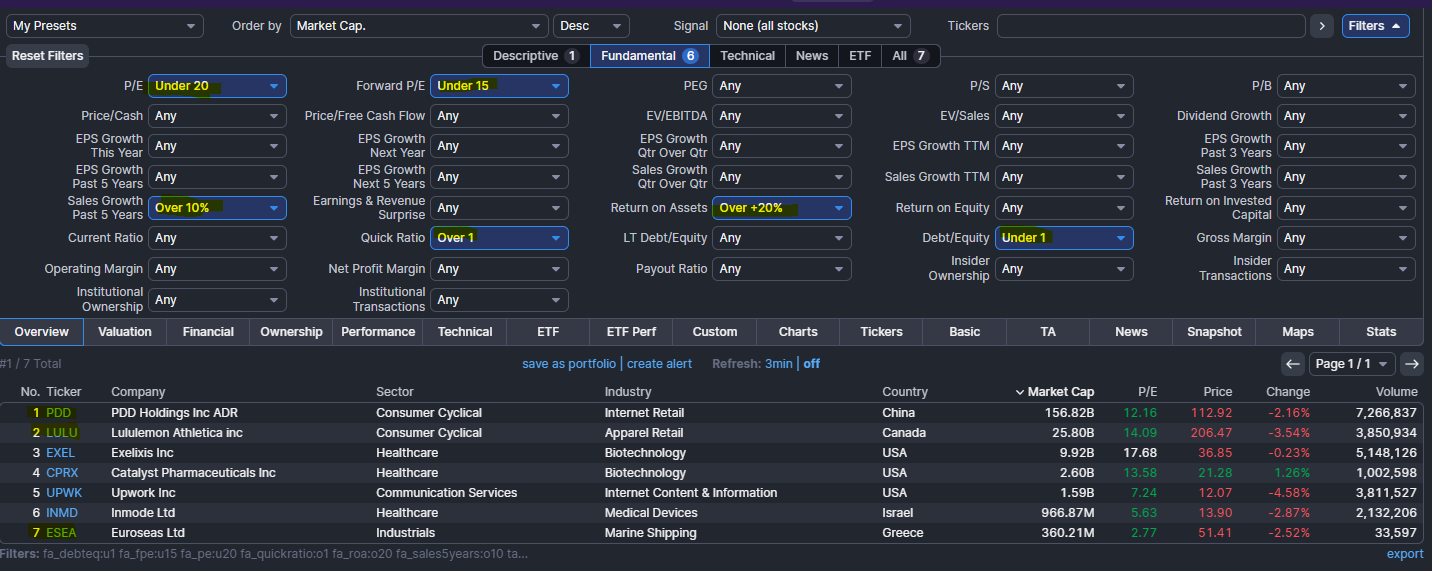Sort by the Volume column header

pos(1396,392)
